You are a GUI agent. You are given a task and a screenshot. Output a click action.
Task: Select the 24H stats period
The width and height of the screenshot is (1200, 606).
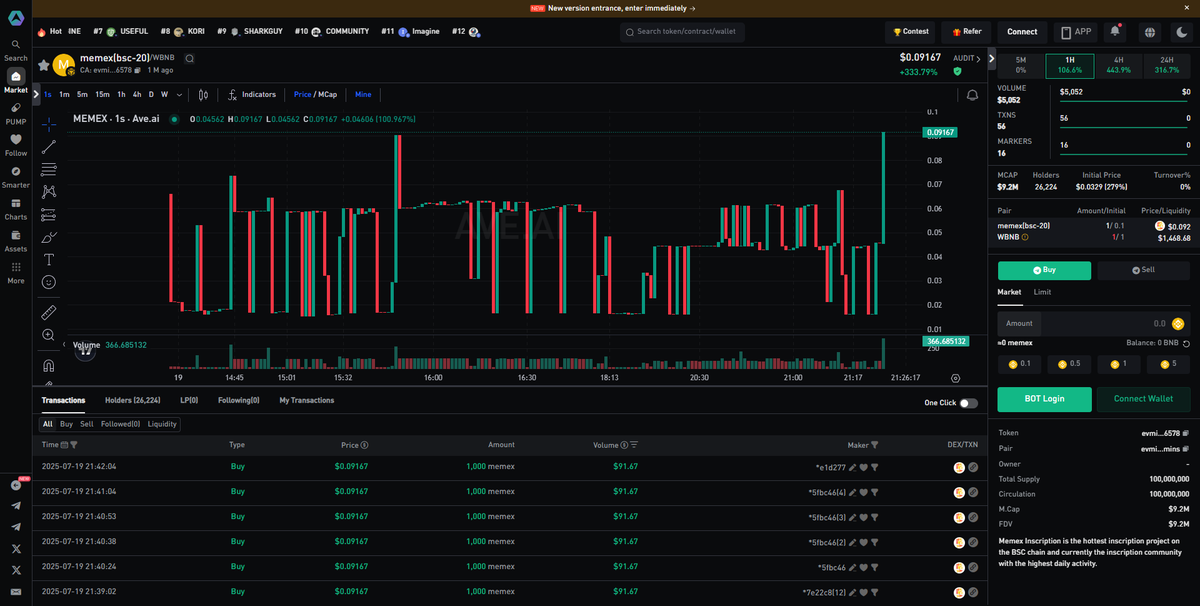click(x=1167, y=66)
